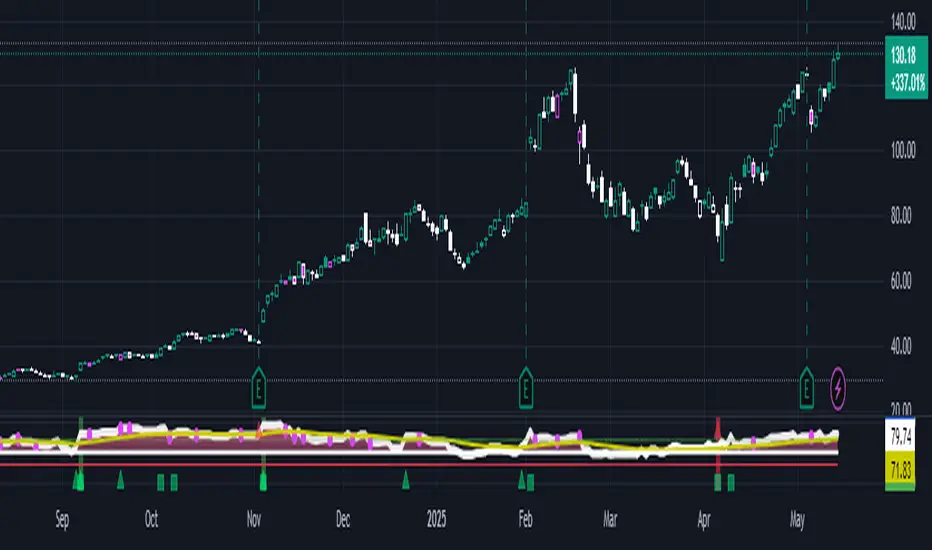Click the 40.00 price axis label
The height and width of the screenshot is (550, 932).
902,346
